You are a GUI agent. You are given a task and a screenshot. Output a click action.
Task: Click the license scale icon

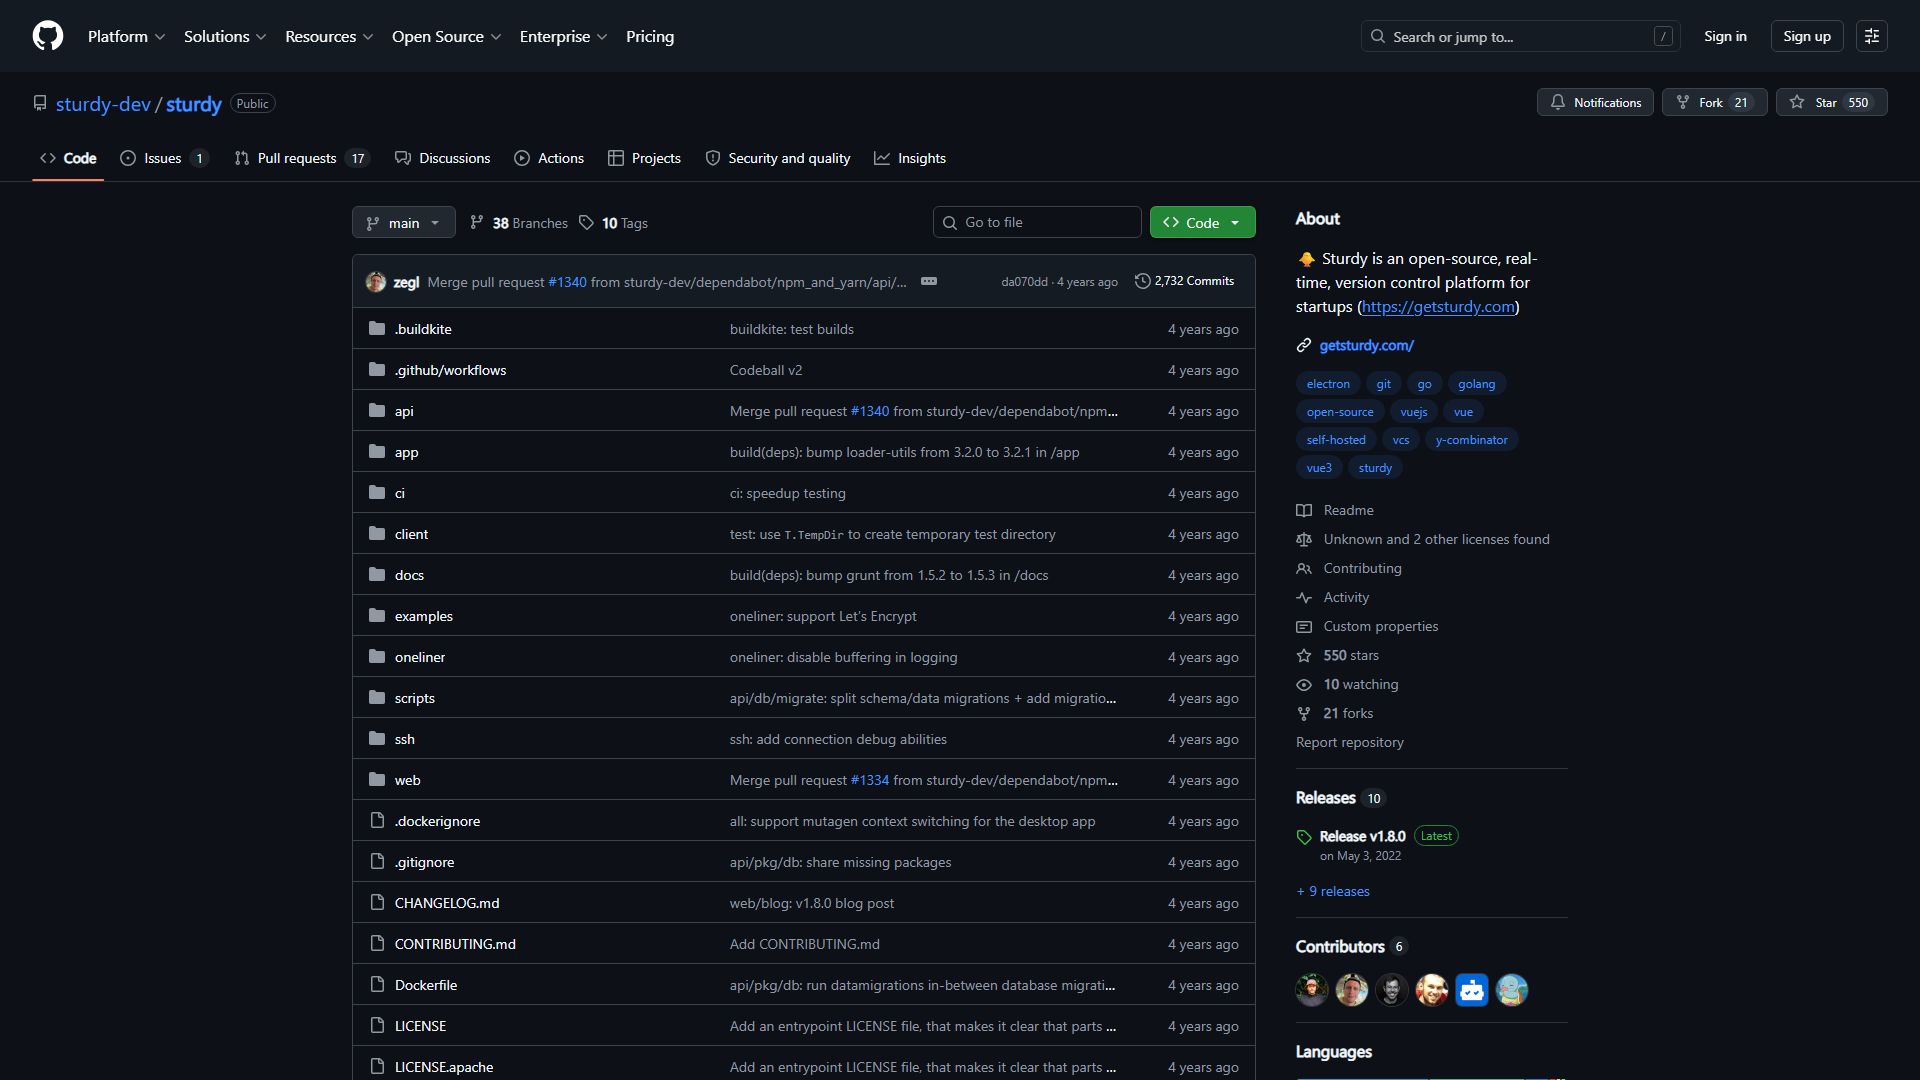pos(1304,540)
